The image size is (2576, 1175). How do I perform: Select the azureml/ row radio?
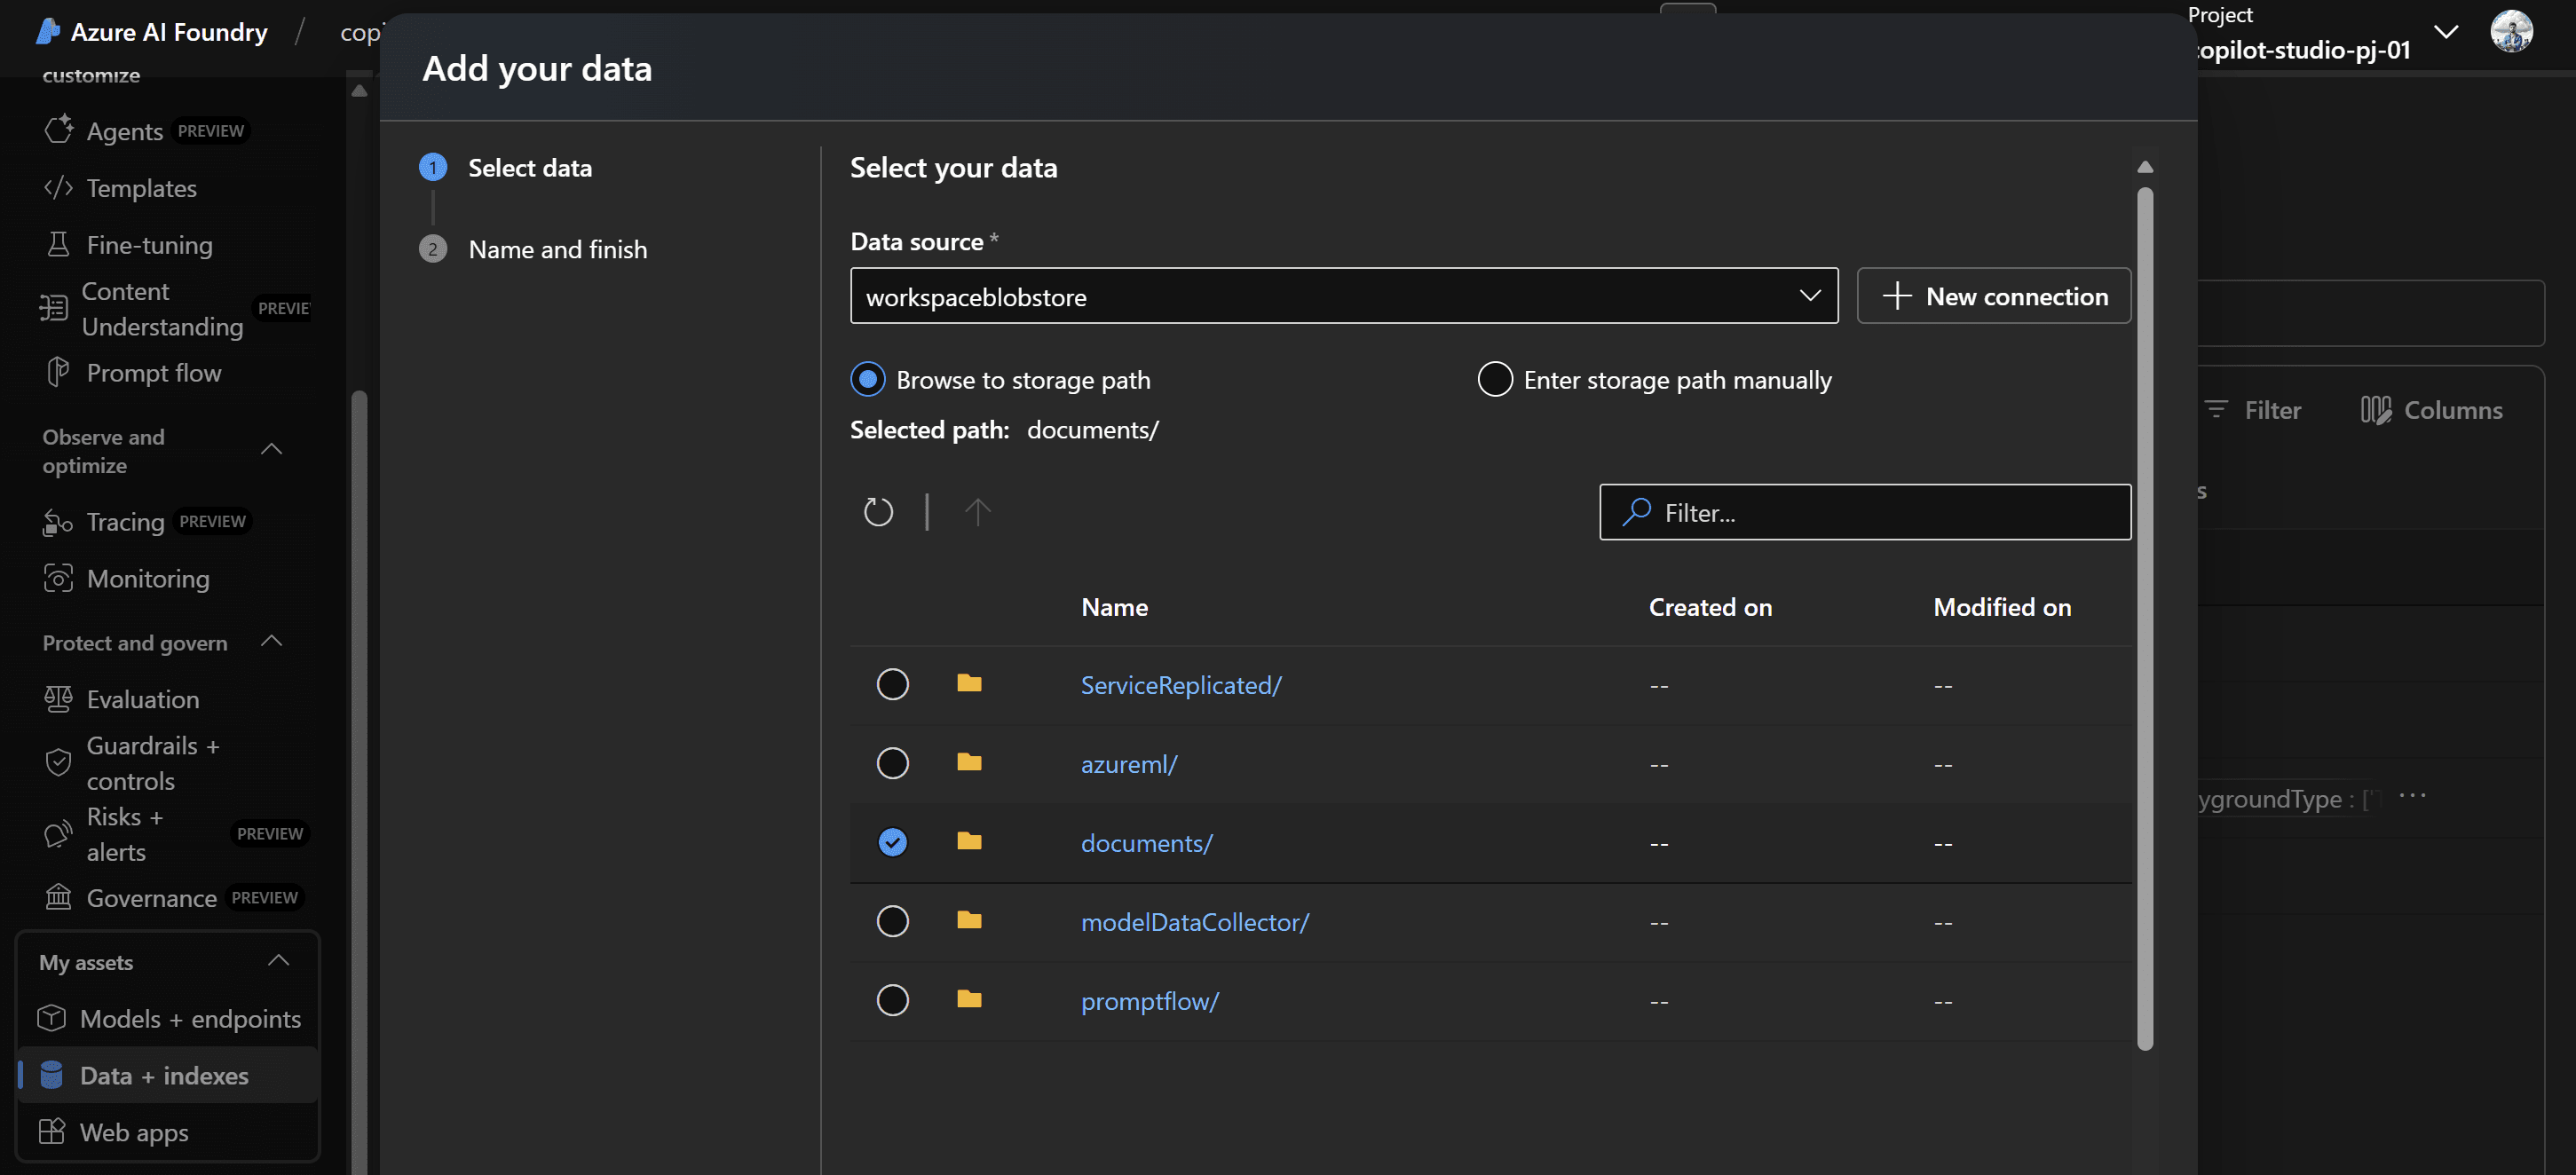tap(893, 763)
